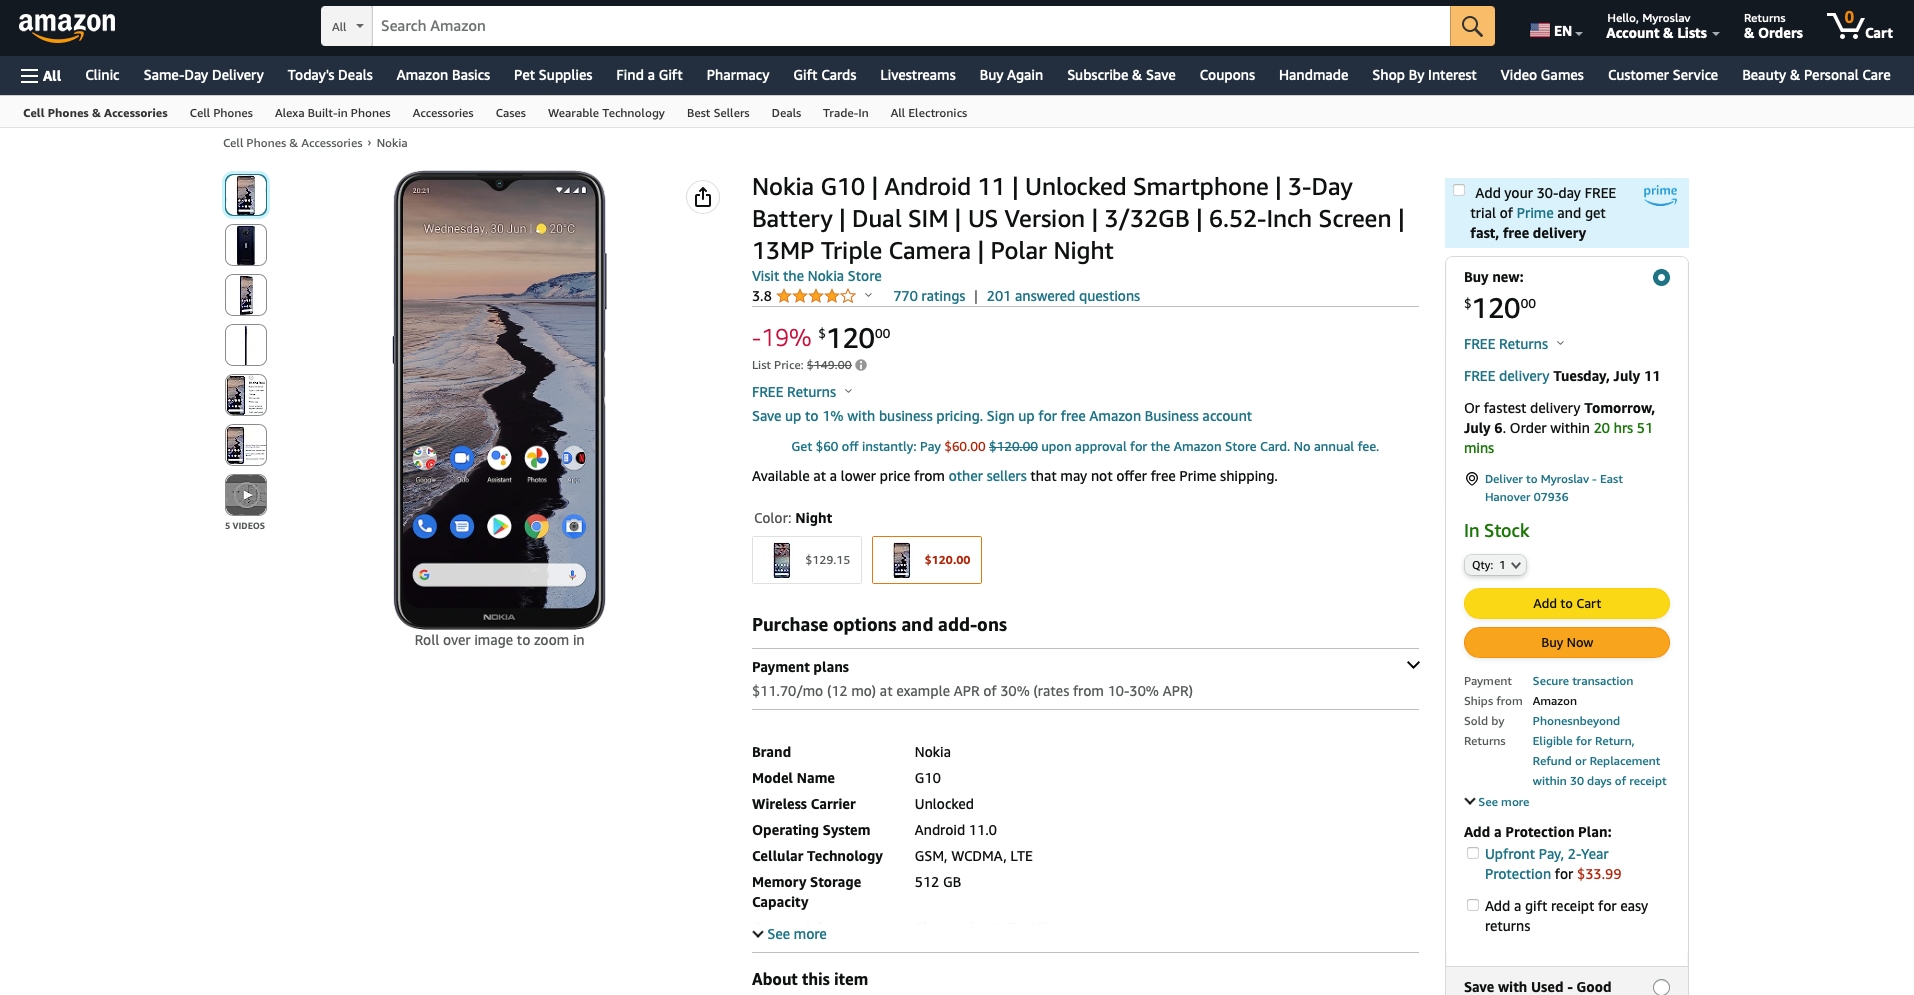Click the US flag language icon
The image size is (1914, 995).
(1540, 31)
